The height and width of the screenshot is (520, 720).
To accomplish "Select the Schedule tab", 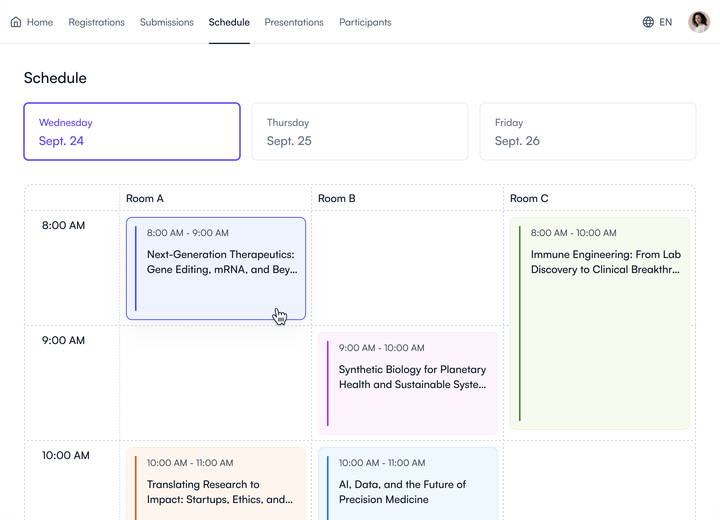I will [x=229, y=22].
